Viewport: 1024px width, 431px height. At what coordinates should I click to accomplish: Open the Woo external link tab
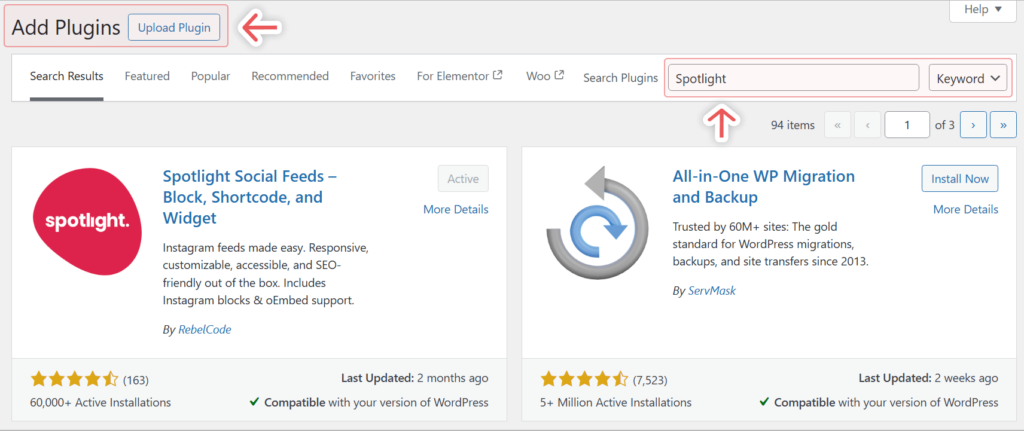pyautogui.click(x=545, y=76)
